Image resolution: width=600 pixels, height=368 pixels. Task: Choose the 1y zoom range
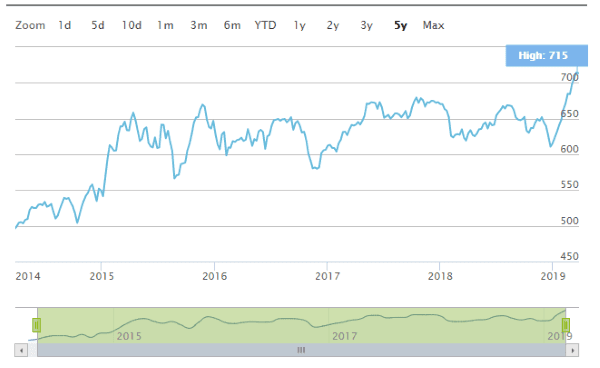coord(300,25)
